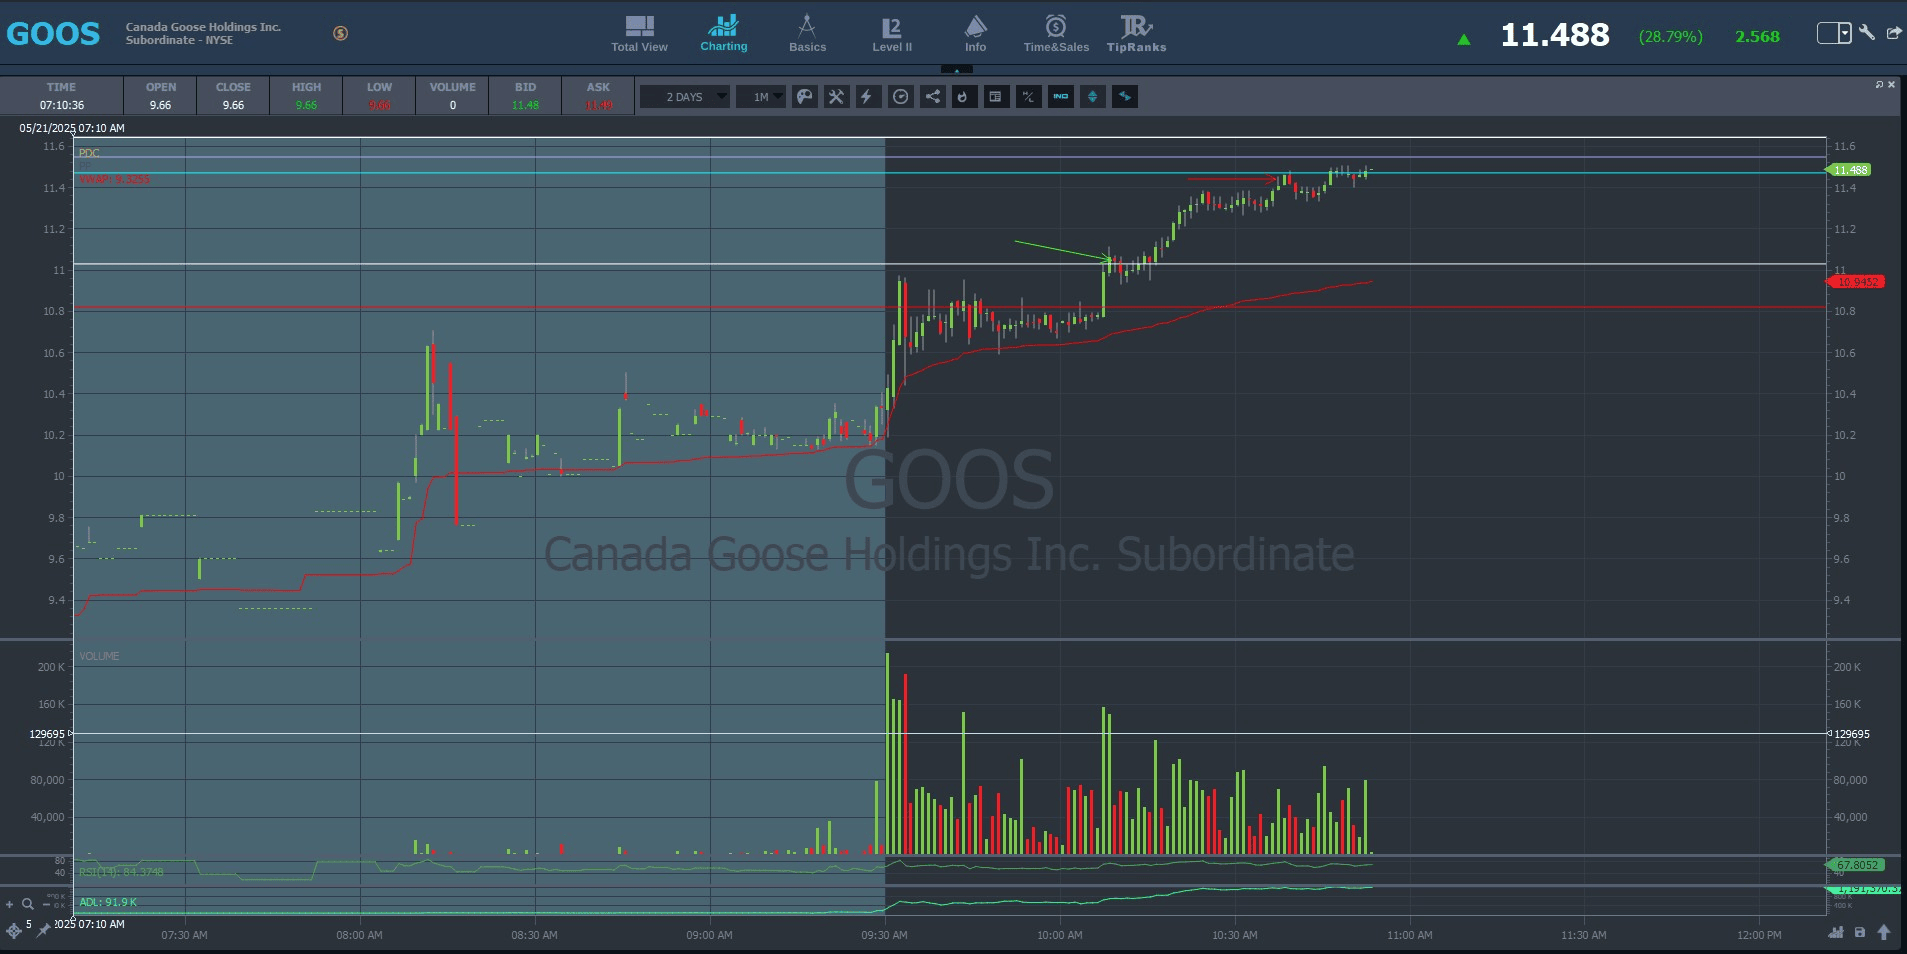Click the green 11.488 price tag on axis
The height and width of the screenshot is (954, 1907).
click(x=1850, y=170)
